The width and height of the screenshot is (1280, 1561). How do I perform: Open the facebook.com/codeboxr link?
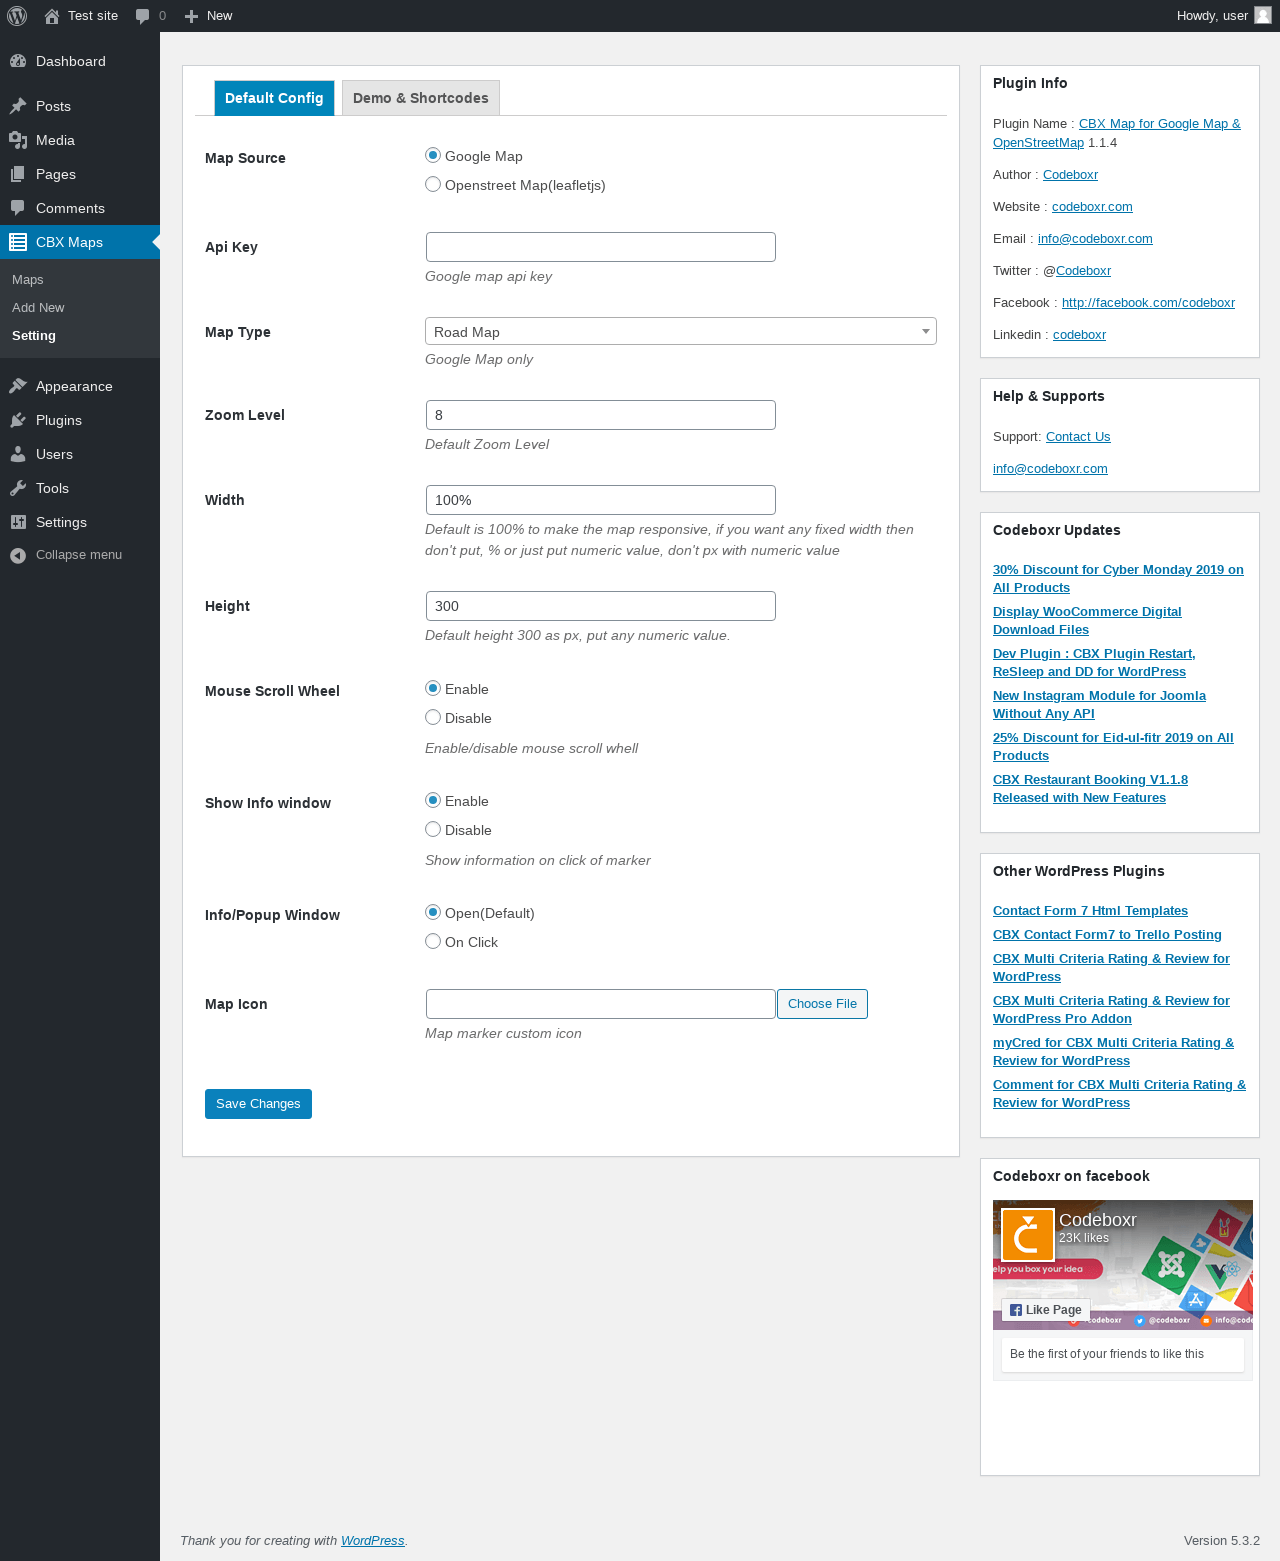pos(1148,303)
